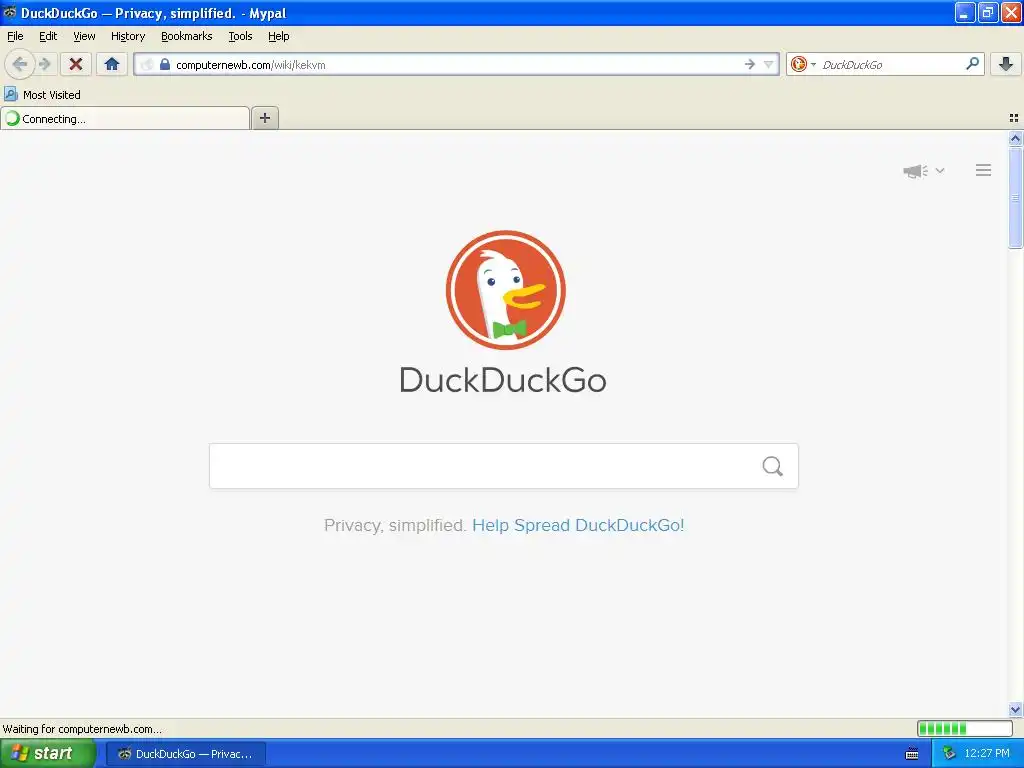This screenshot has width=1024, height=768.
Task: Show all tabs grid button
Action: point(1014,118)
